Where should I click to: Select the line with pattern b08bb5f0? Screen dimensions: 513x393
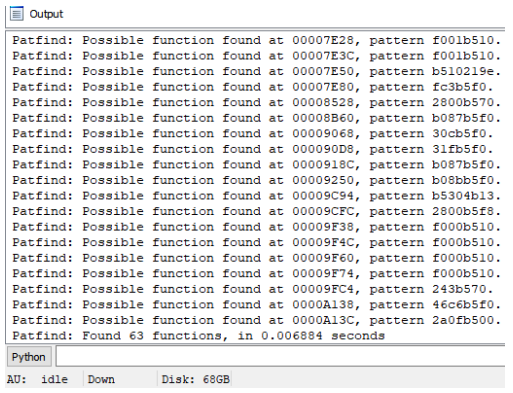point(256,180)
